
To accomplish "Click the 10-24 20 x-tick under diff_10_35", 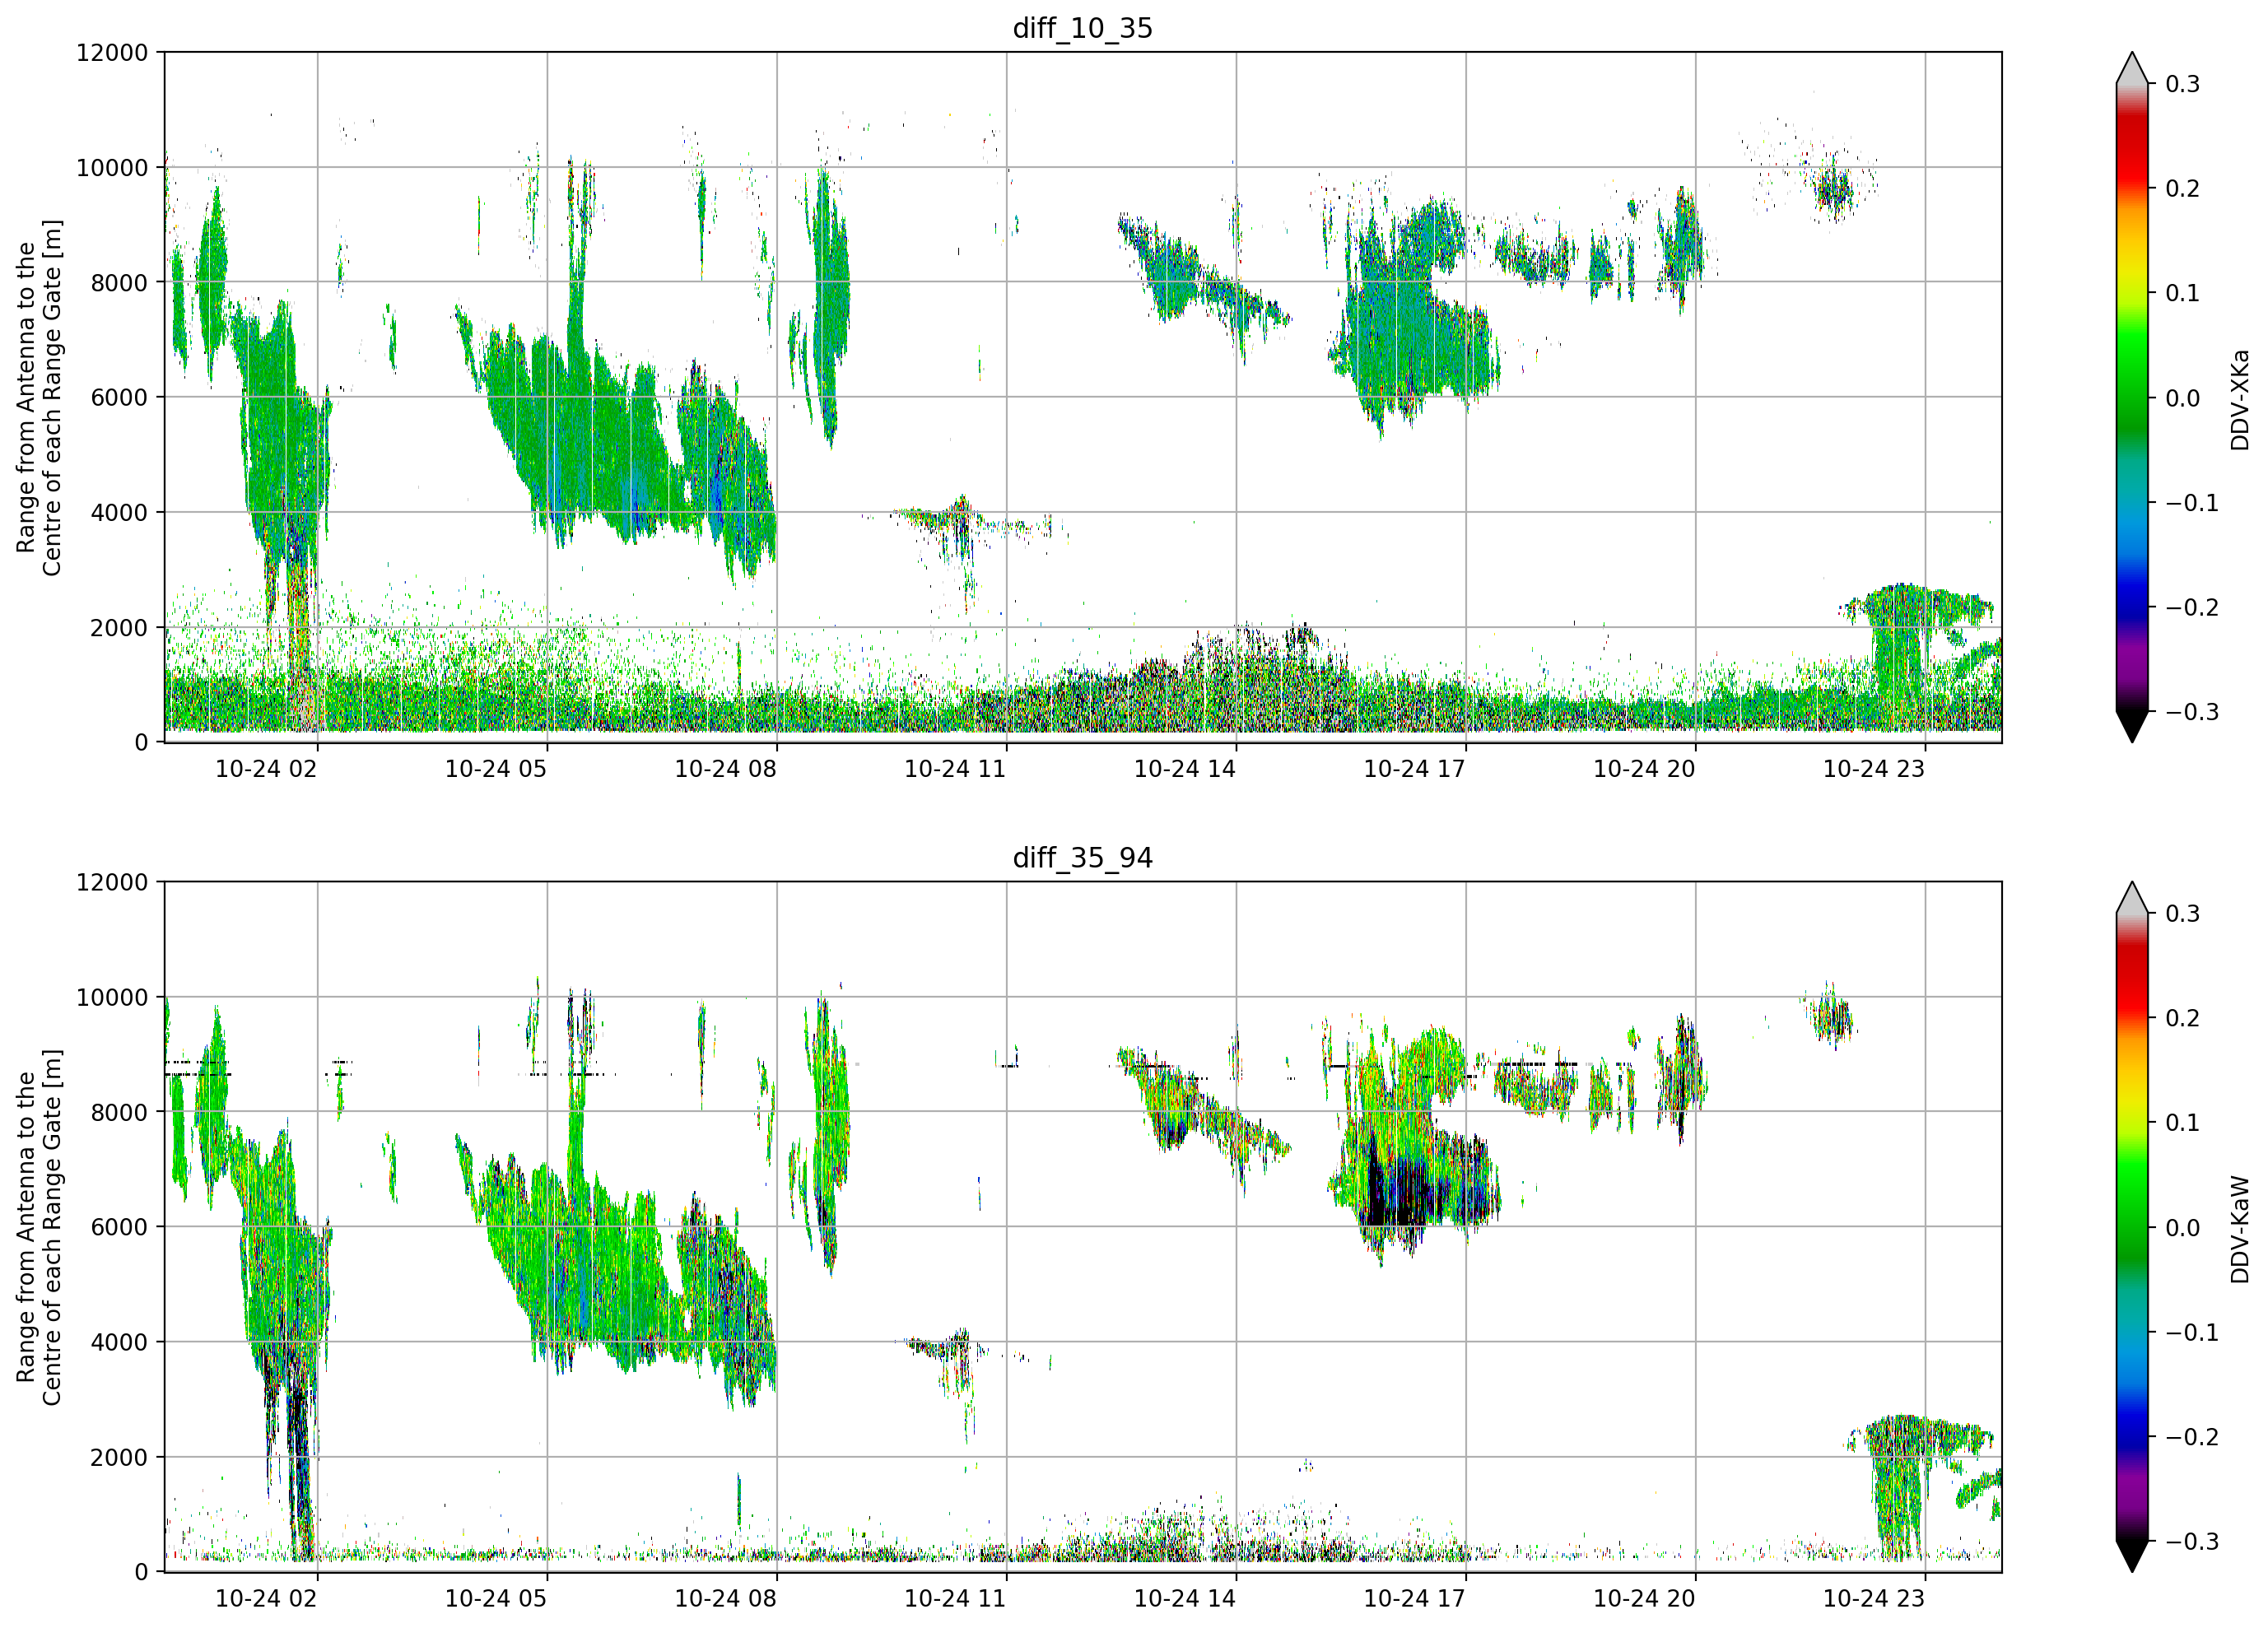I will [x=1644, y=769].
